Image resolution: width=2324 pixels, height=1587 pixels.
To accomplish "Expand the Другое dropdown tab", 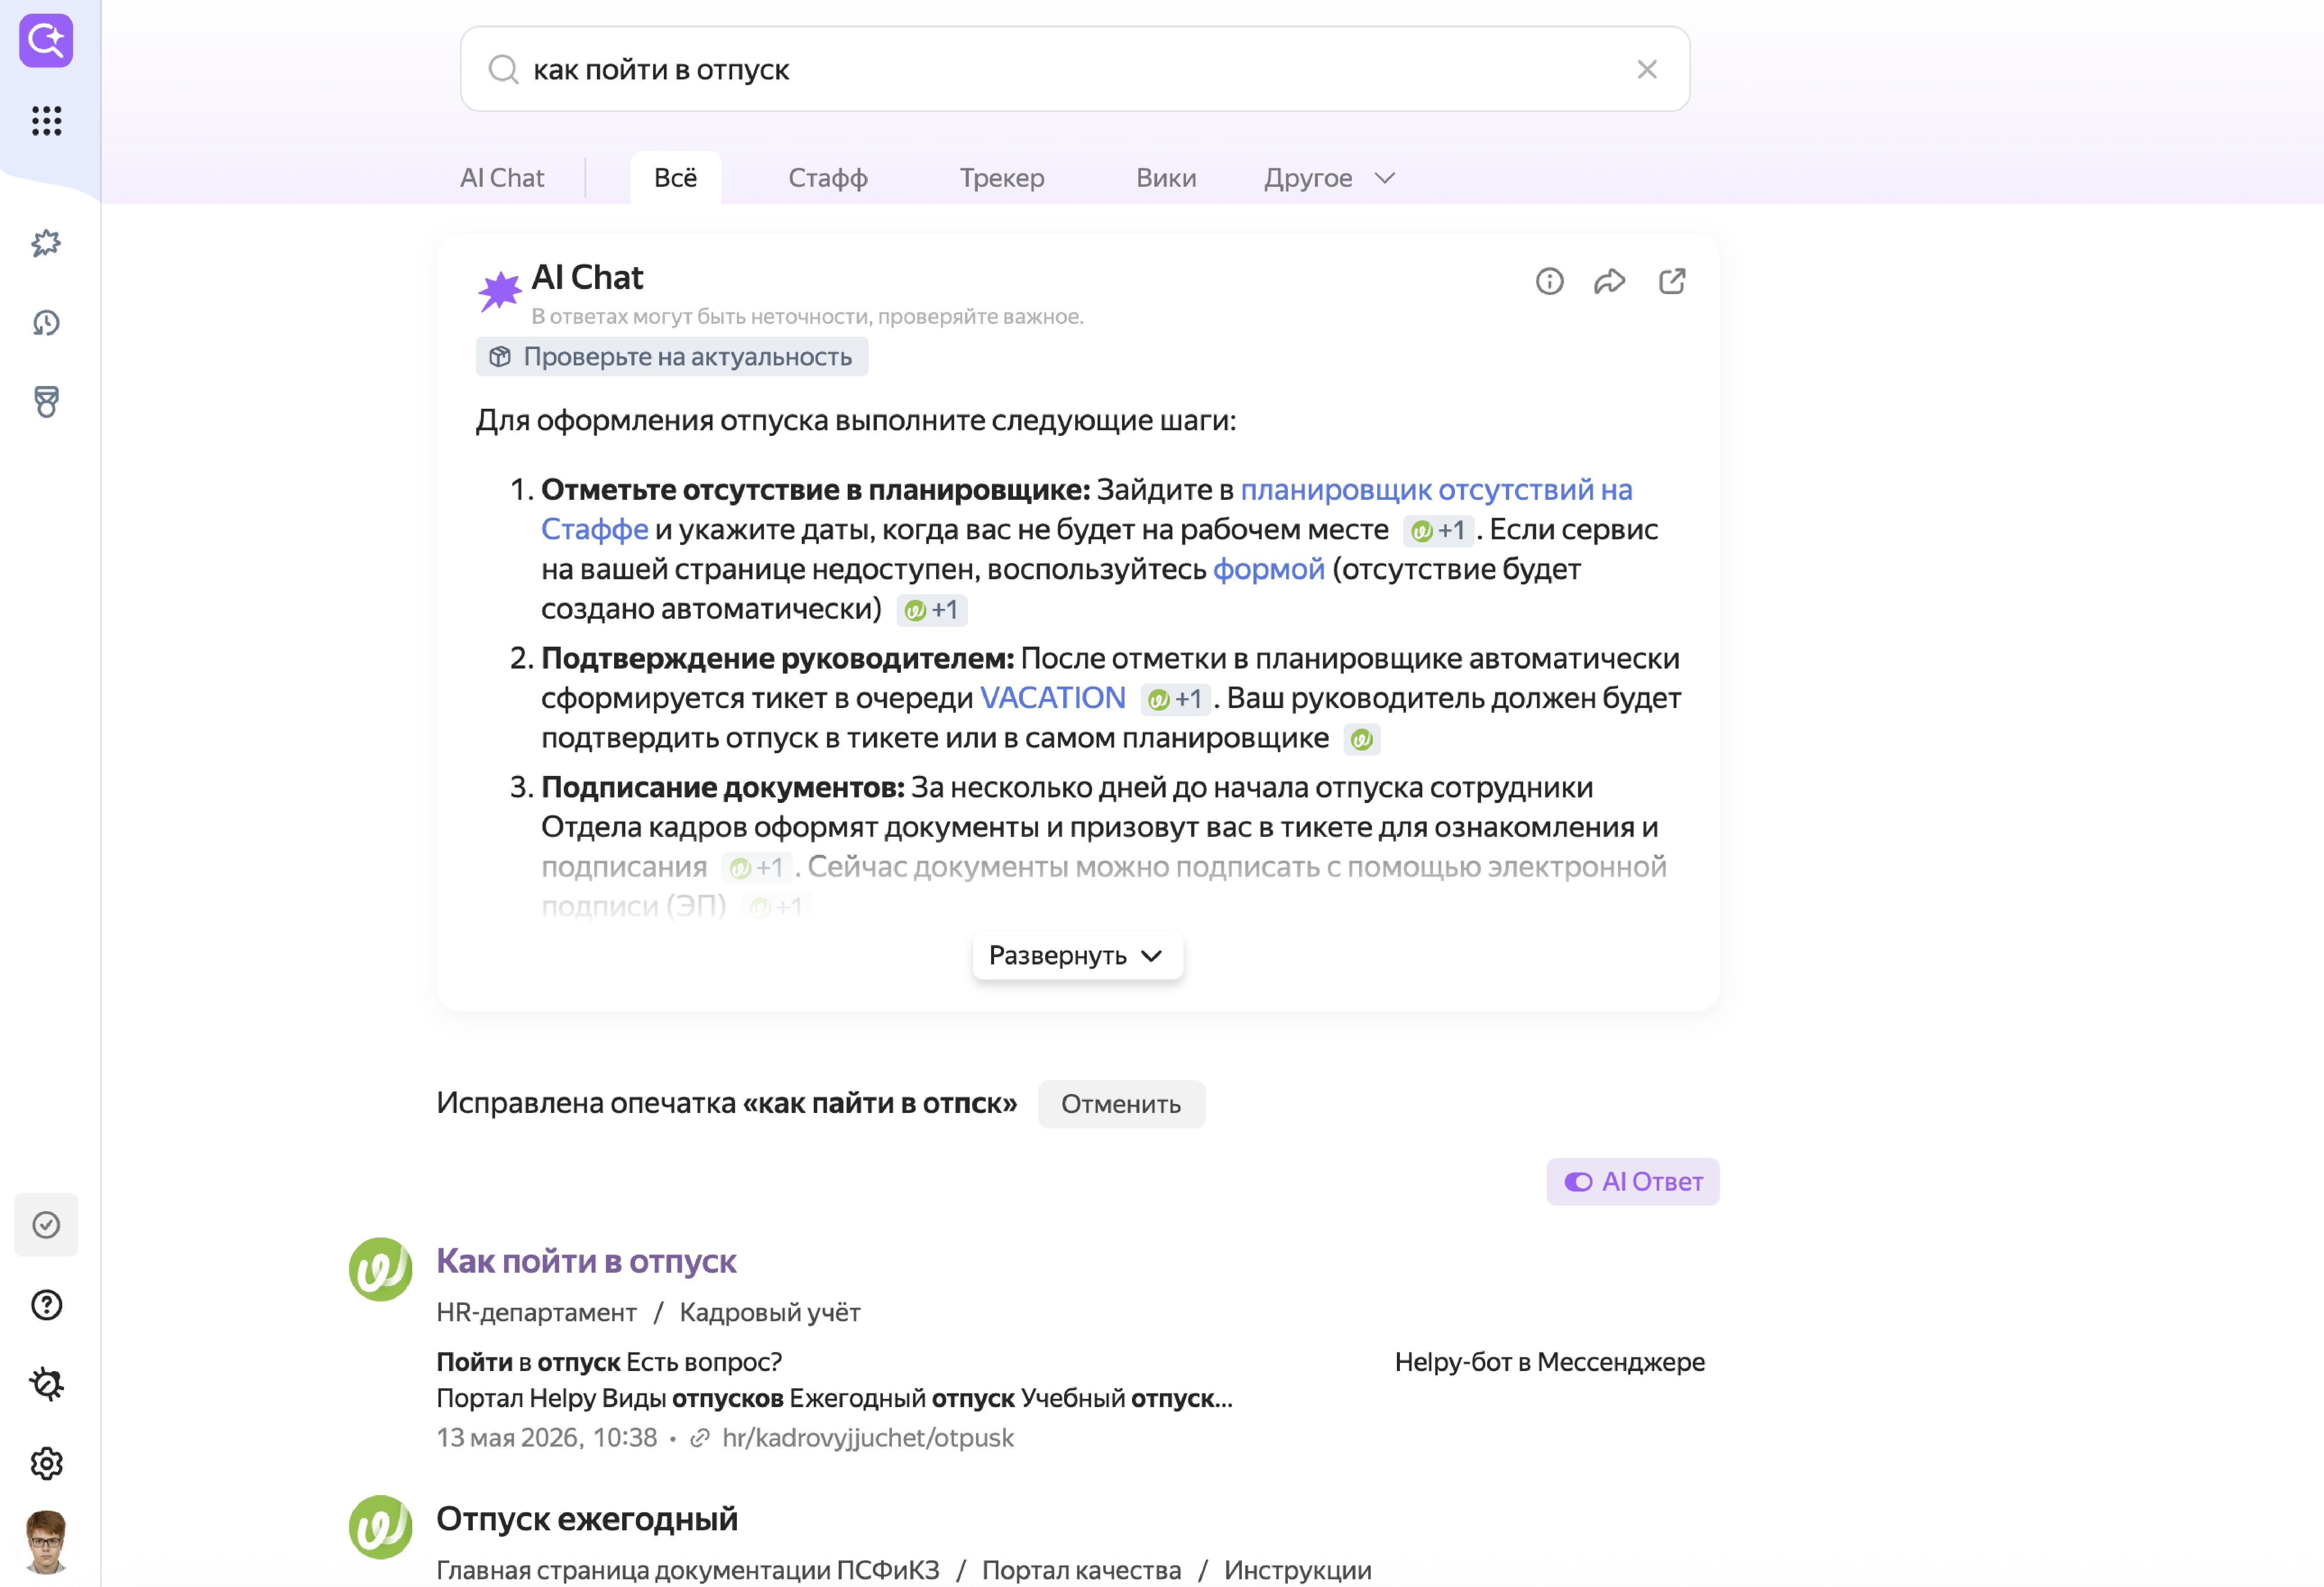I will coord(1329,178).
